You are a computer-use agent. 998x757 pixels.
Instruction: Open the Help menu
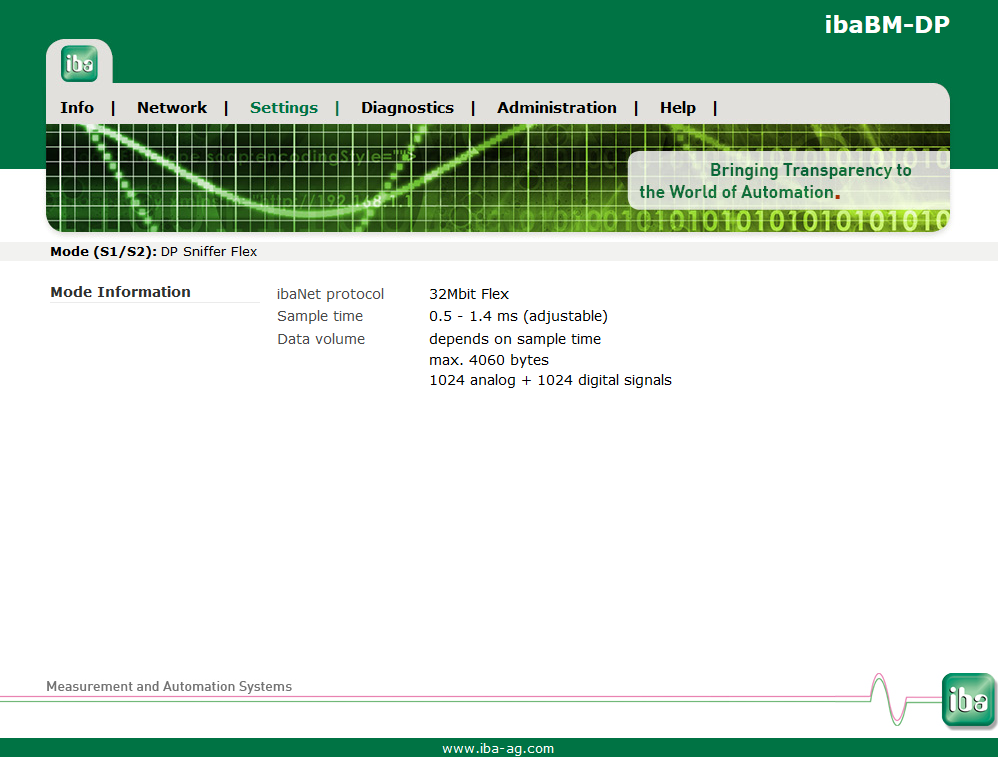coord(677,108)
